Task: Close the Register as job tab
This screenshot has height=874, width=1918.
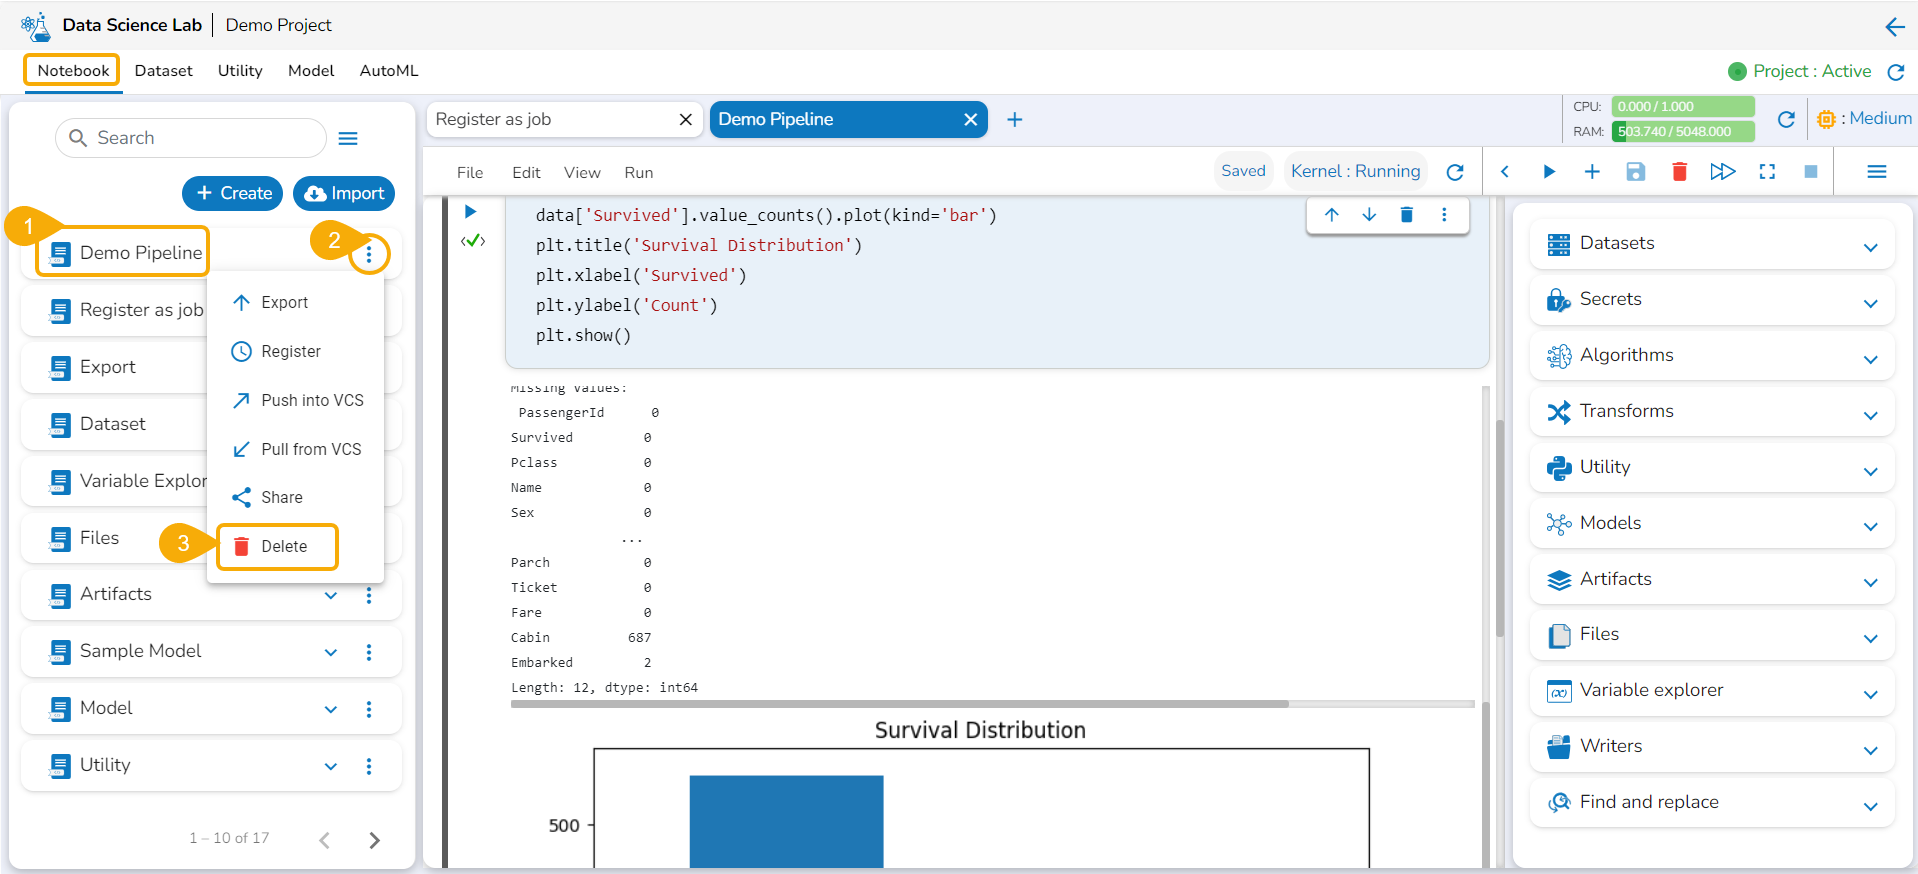Action: click(x=685, y=120)
